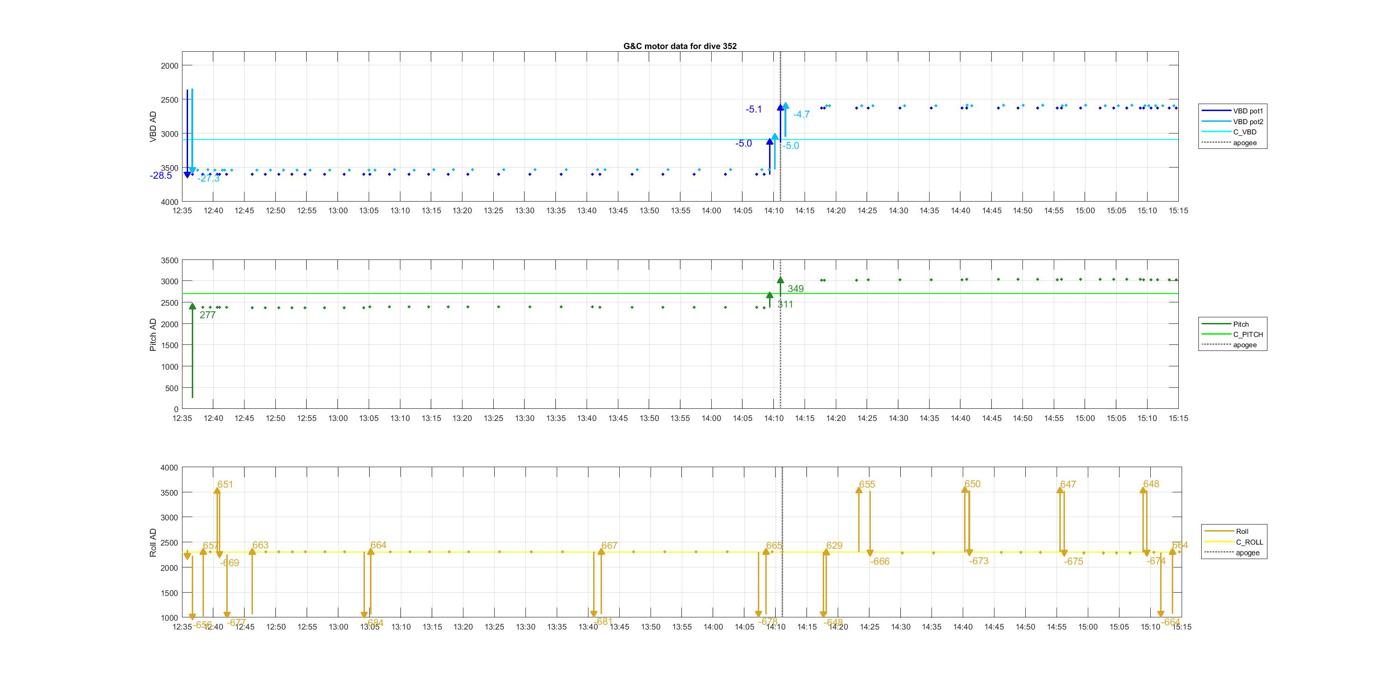This screenshot has width=1400, height=693.
Task: Click apogee entry in the Roll legend
Action: (x=1233, y=553)
